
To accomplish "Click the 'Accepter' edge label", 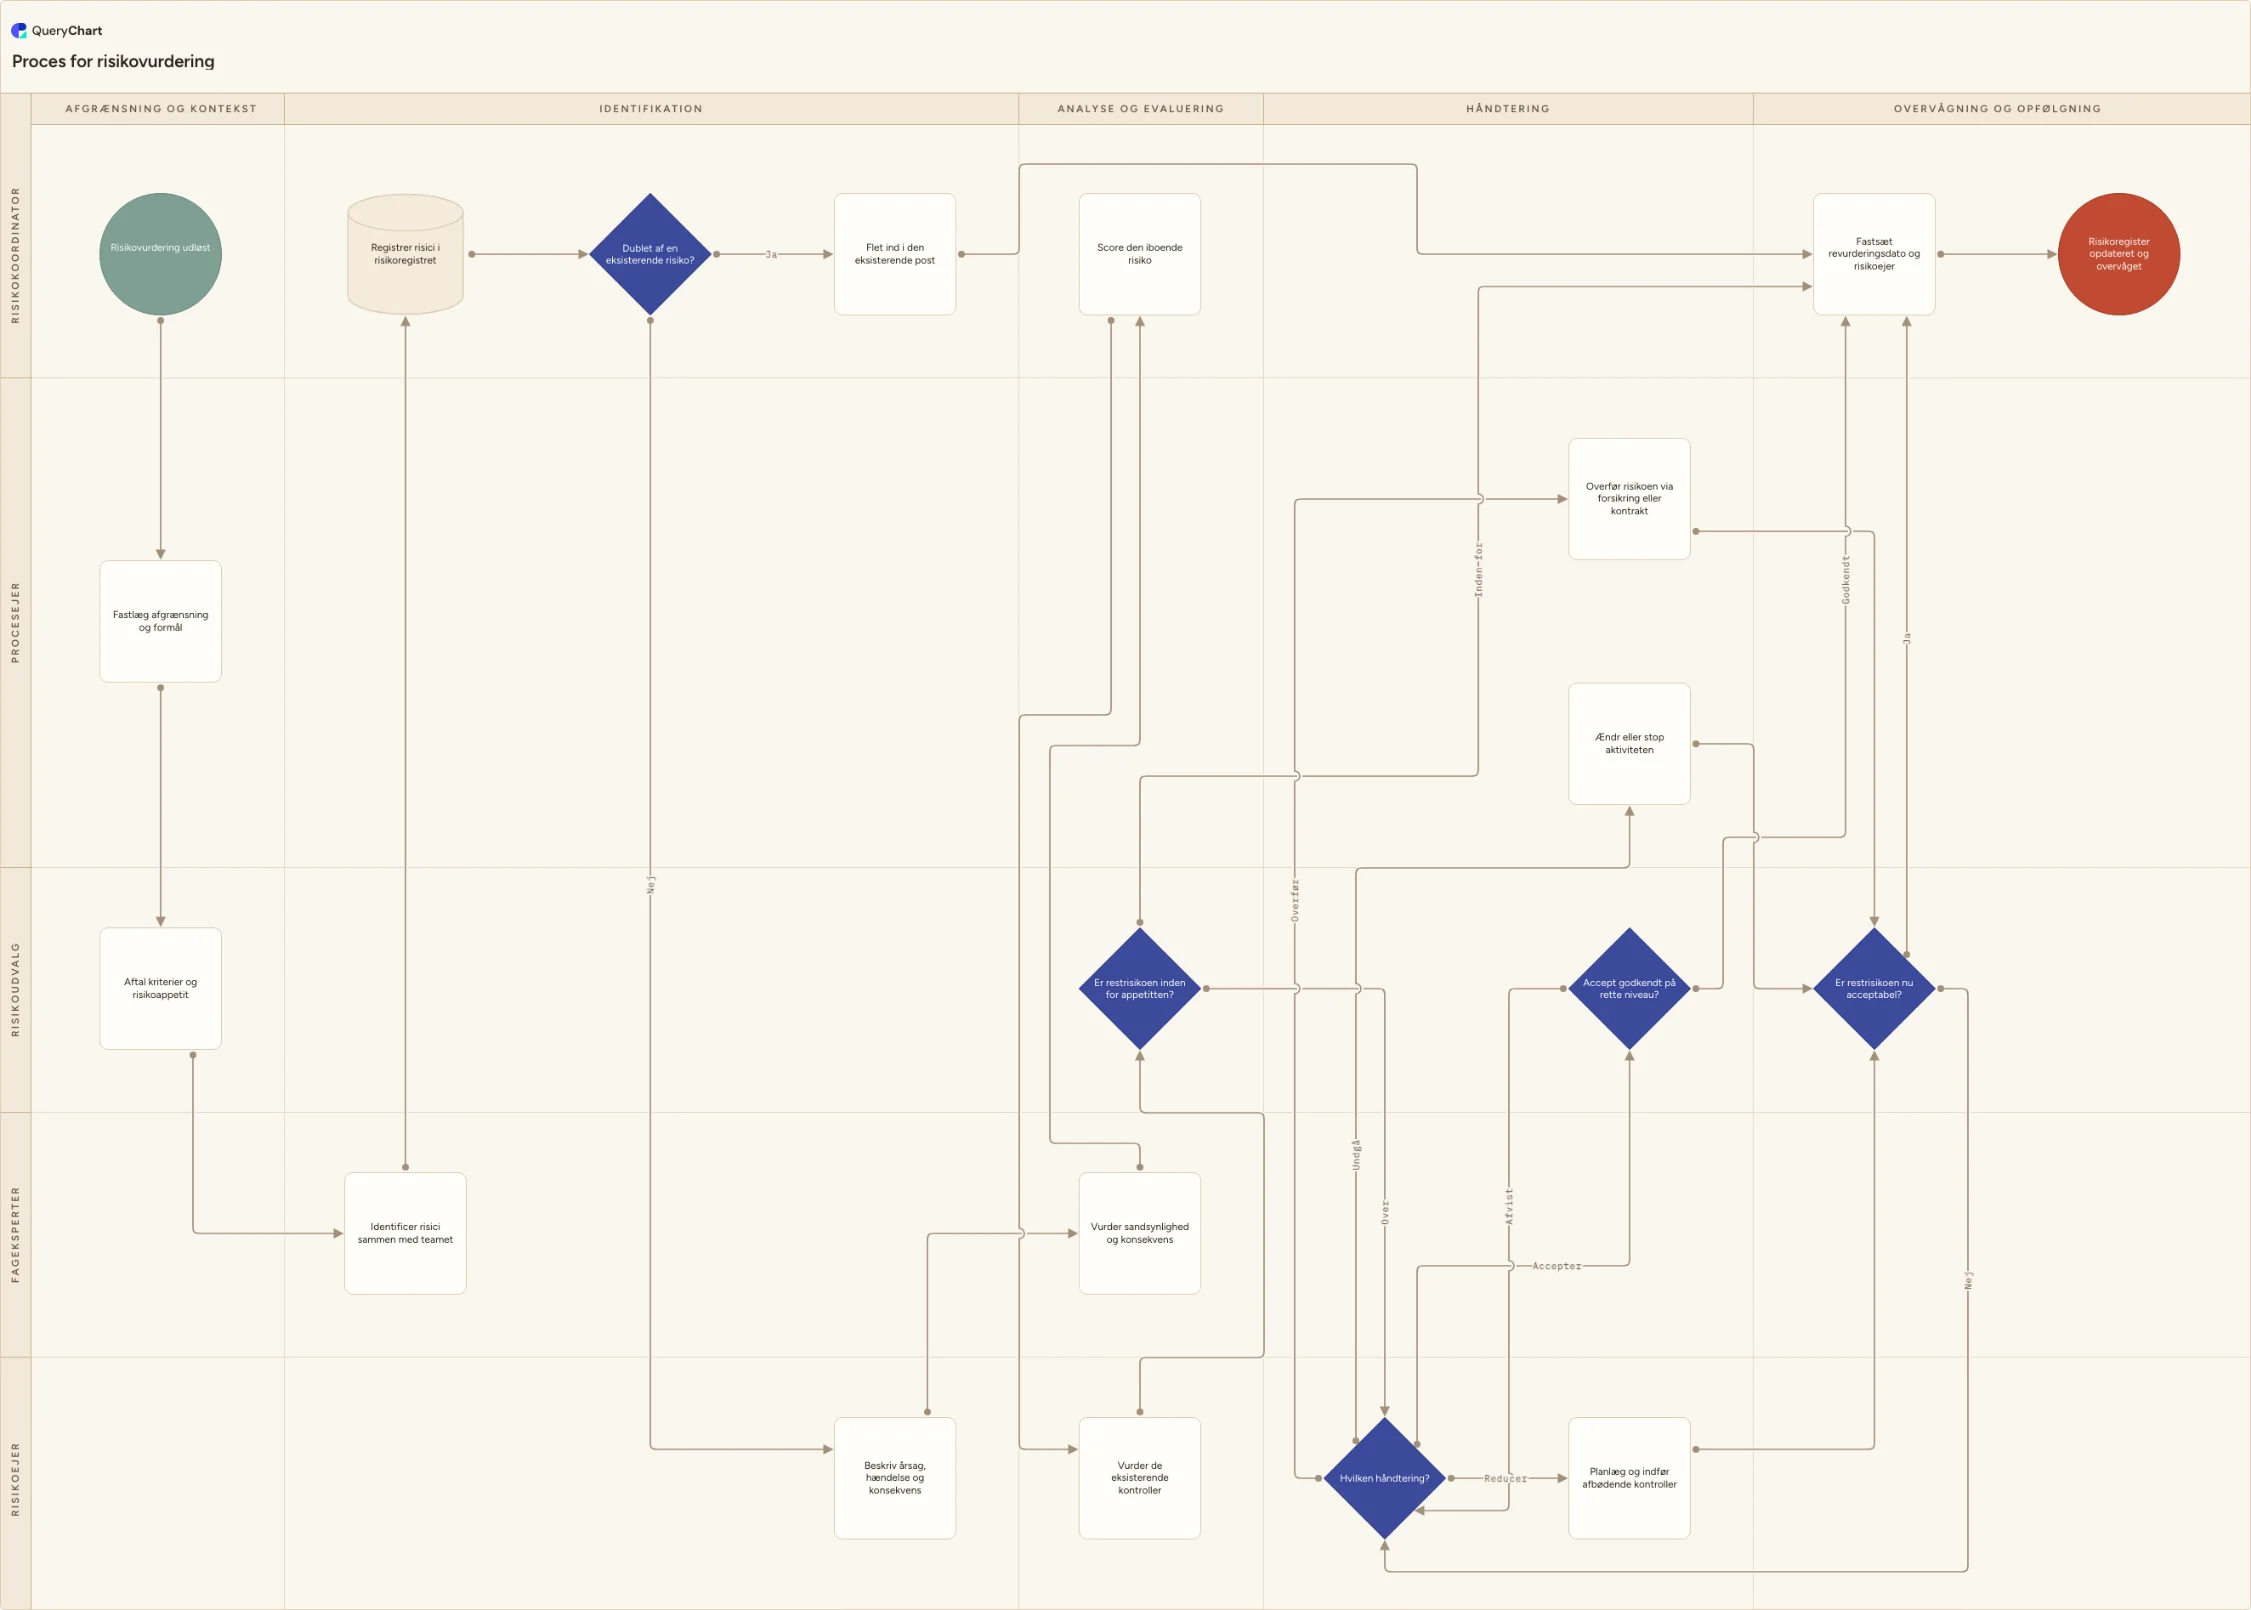I will pyautogui.click(x=1556, y=1266).
